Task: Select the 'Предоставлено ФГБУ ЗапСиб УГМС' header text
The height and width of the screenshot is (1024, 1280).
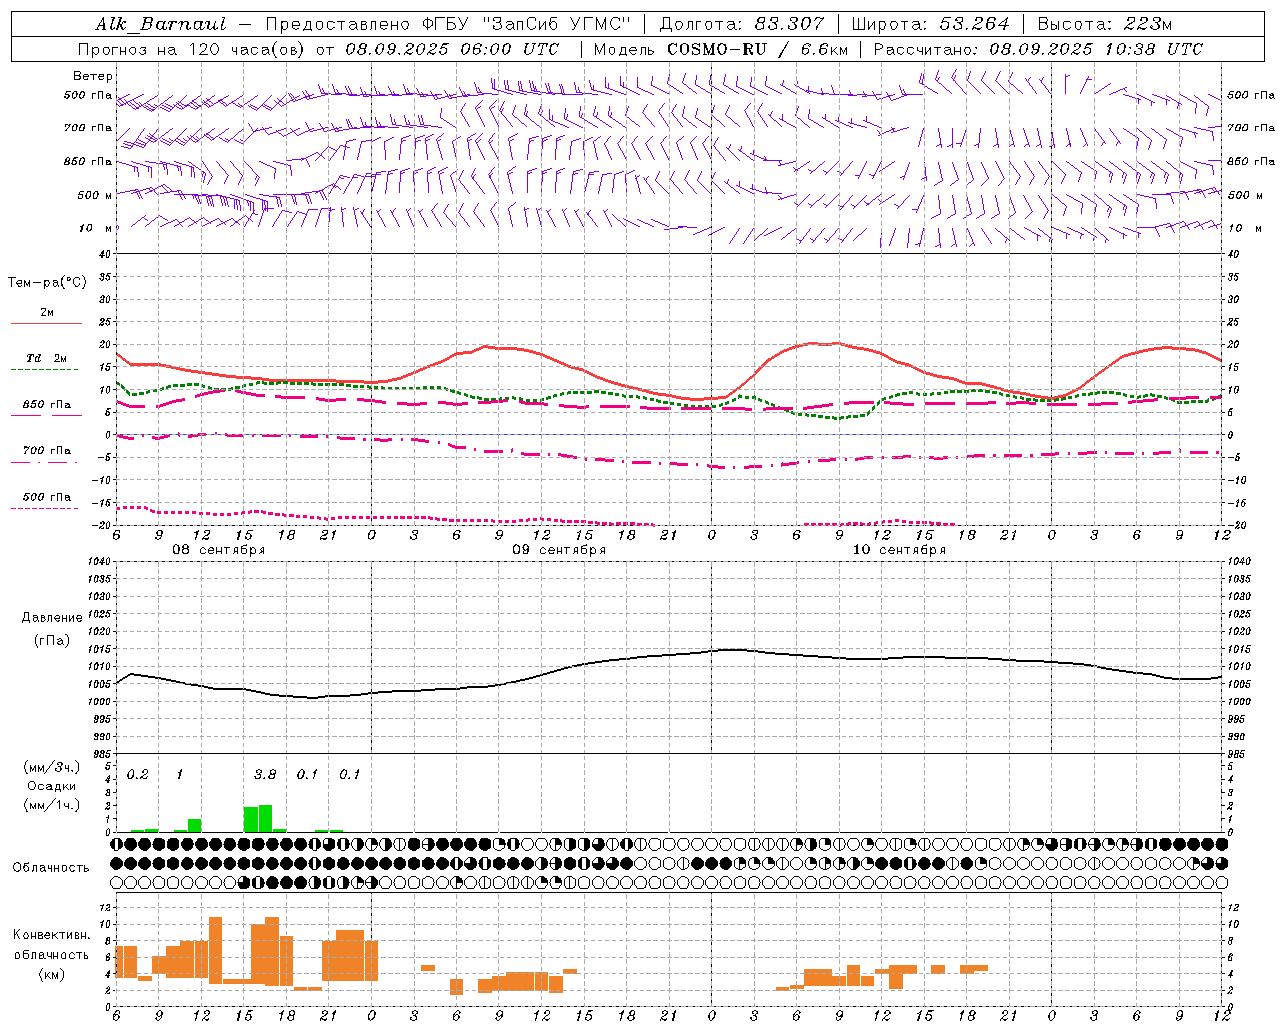Action: coord(448,24)
